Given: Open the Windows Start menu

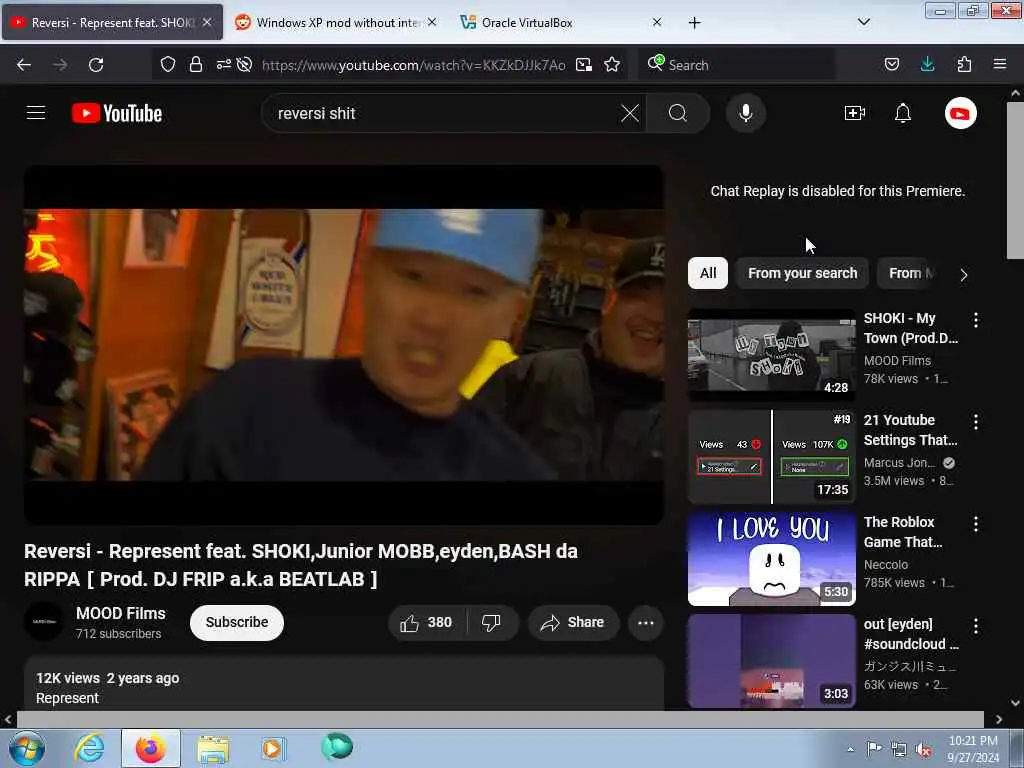Looking at the screenshot, I should [x=27, y=748].
